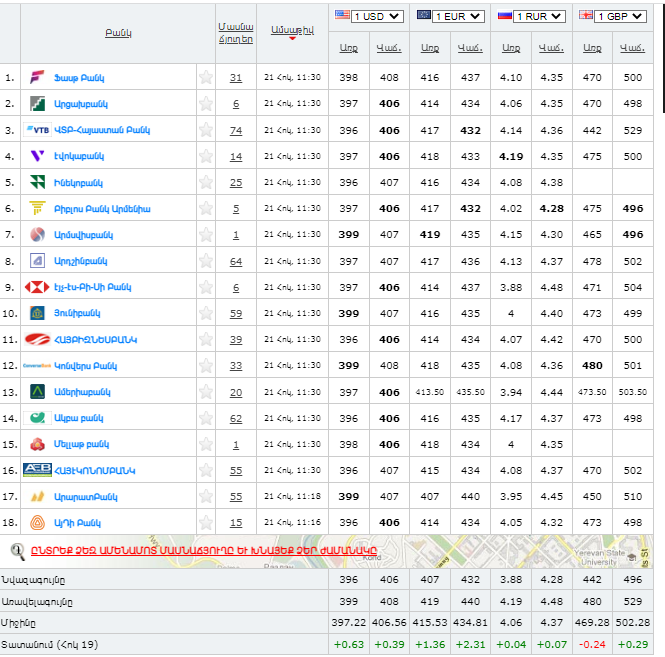Click the Fast Bank logo icon
The width and height of the screenshot is (665, 657).
click(x=37, y=77)
